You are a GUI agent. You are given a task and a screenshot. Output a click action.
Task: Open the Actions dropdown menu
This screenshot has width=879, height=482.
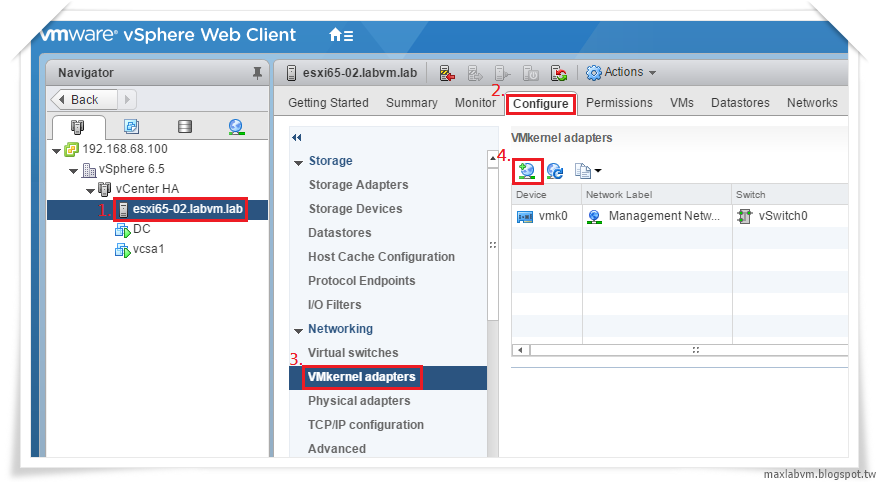[621, 72]
